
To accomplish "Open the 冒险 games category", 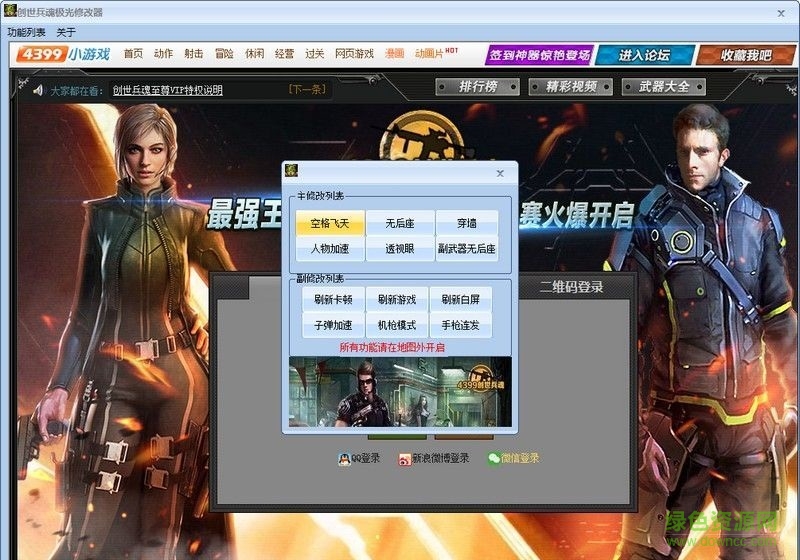I will (x=224, y=54).
